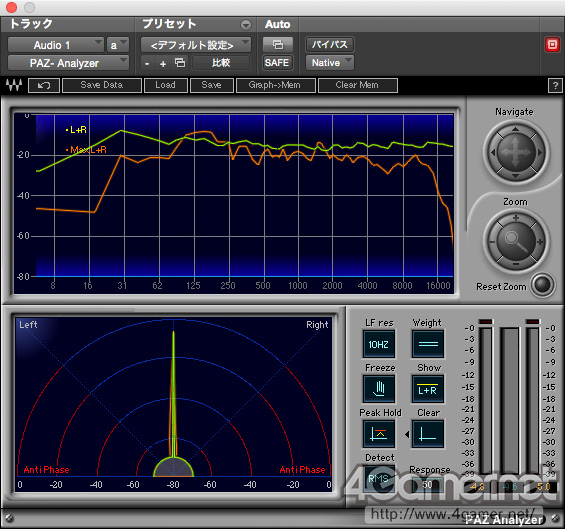Open the Audio 1 track dropdown
The height and width of the screenshot is (529, 565).
click(x=56, y=45)
